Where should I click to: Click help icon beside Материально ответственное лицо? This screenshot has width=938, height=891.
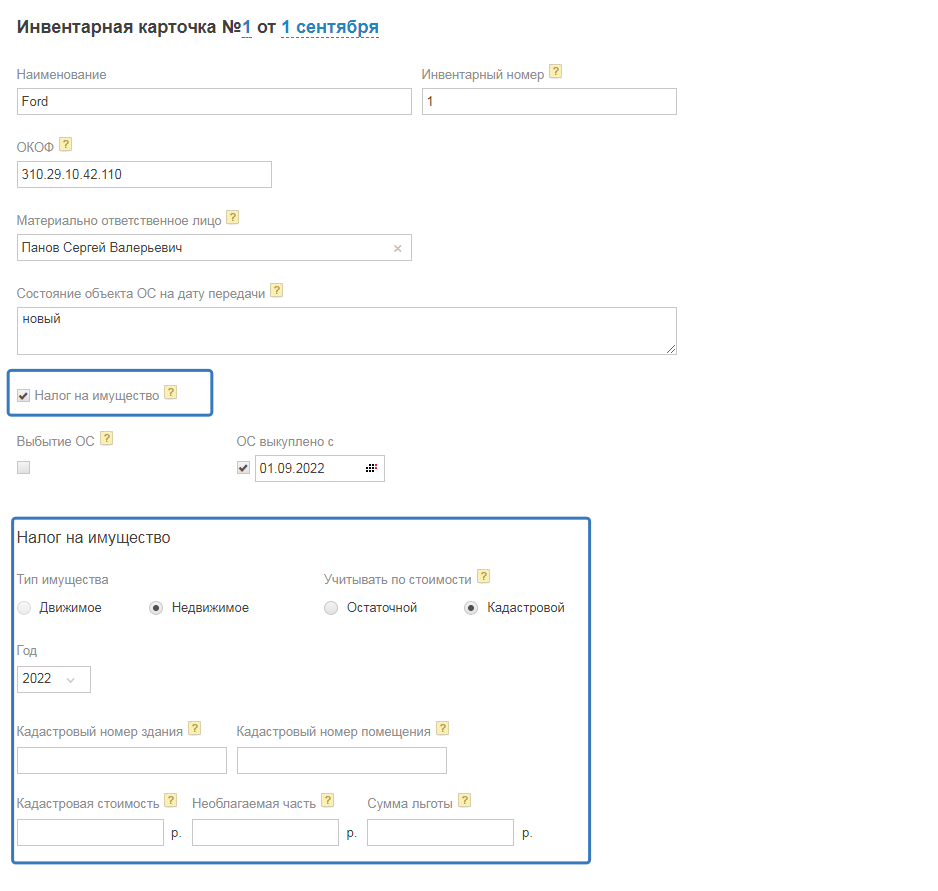tap(233, 217)
